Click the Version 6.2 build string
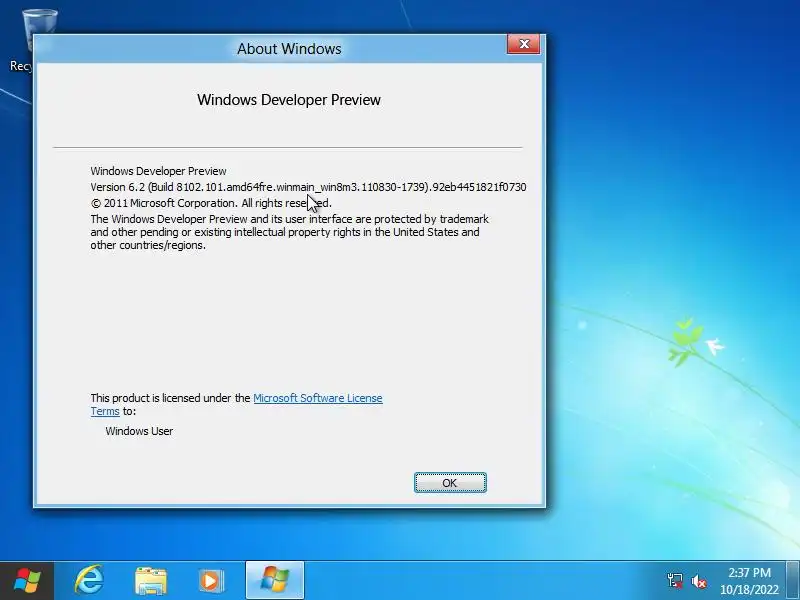Screen dimensions: 800x600 click(308, 187)
